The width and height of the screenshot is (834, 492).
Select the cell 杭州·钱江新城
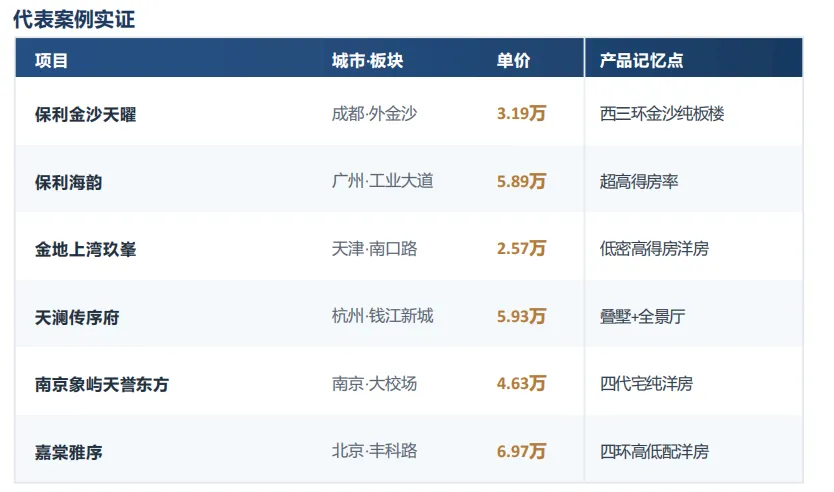coord(382,316)
